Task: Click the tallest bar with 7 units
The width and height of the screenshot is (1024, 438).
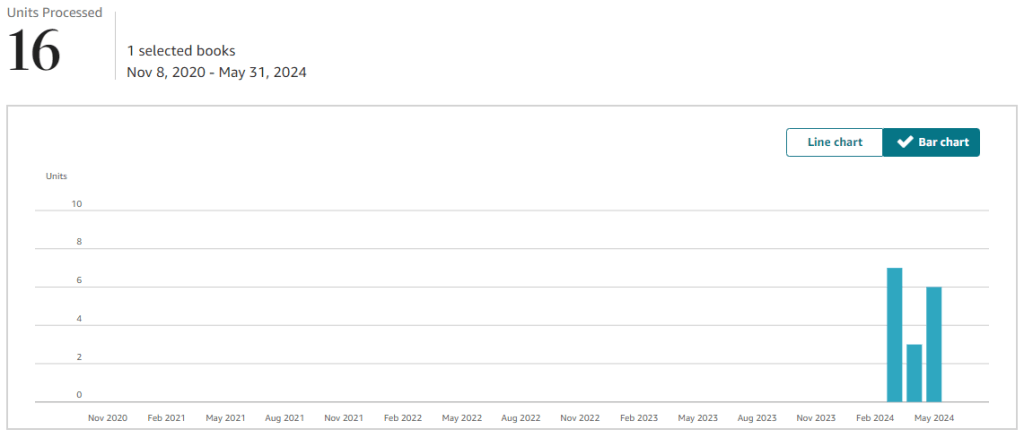Action: (895, 335)
